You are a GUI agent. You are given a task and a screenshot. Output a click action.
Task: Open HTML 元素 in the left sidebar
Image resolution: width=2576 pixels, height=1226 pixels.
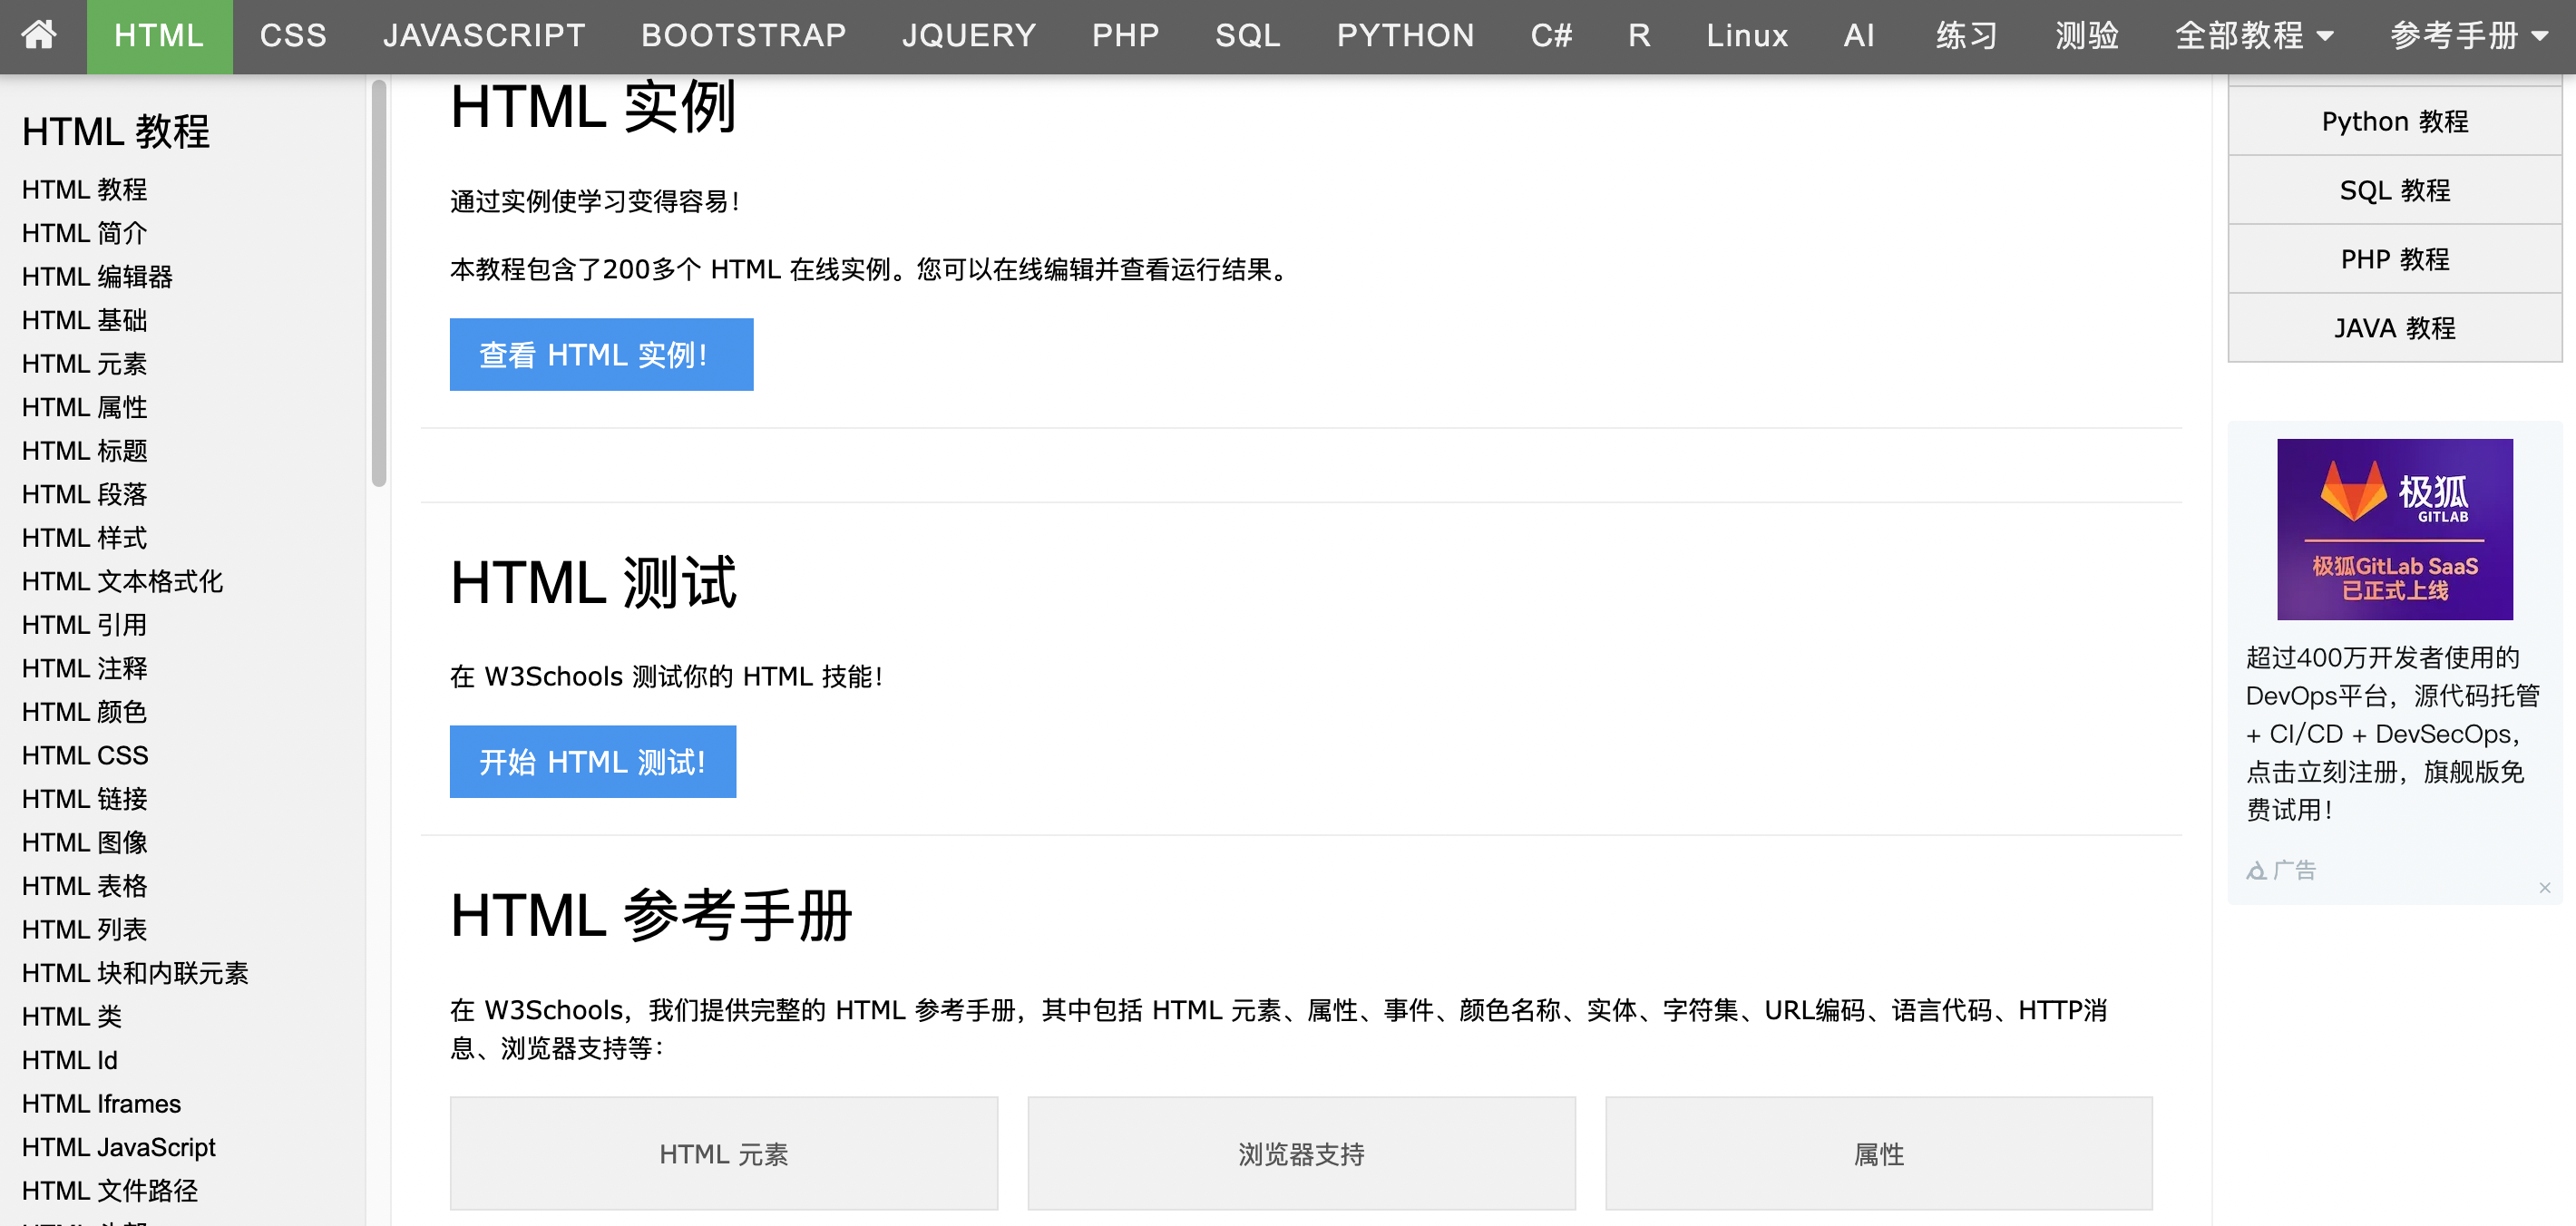[x=85, y=363]
